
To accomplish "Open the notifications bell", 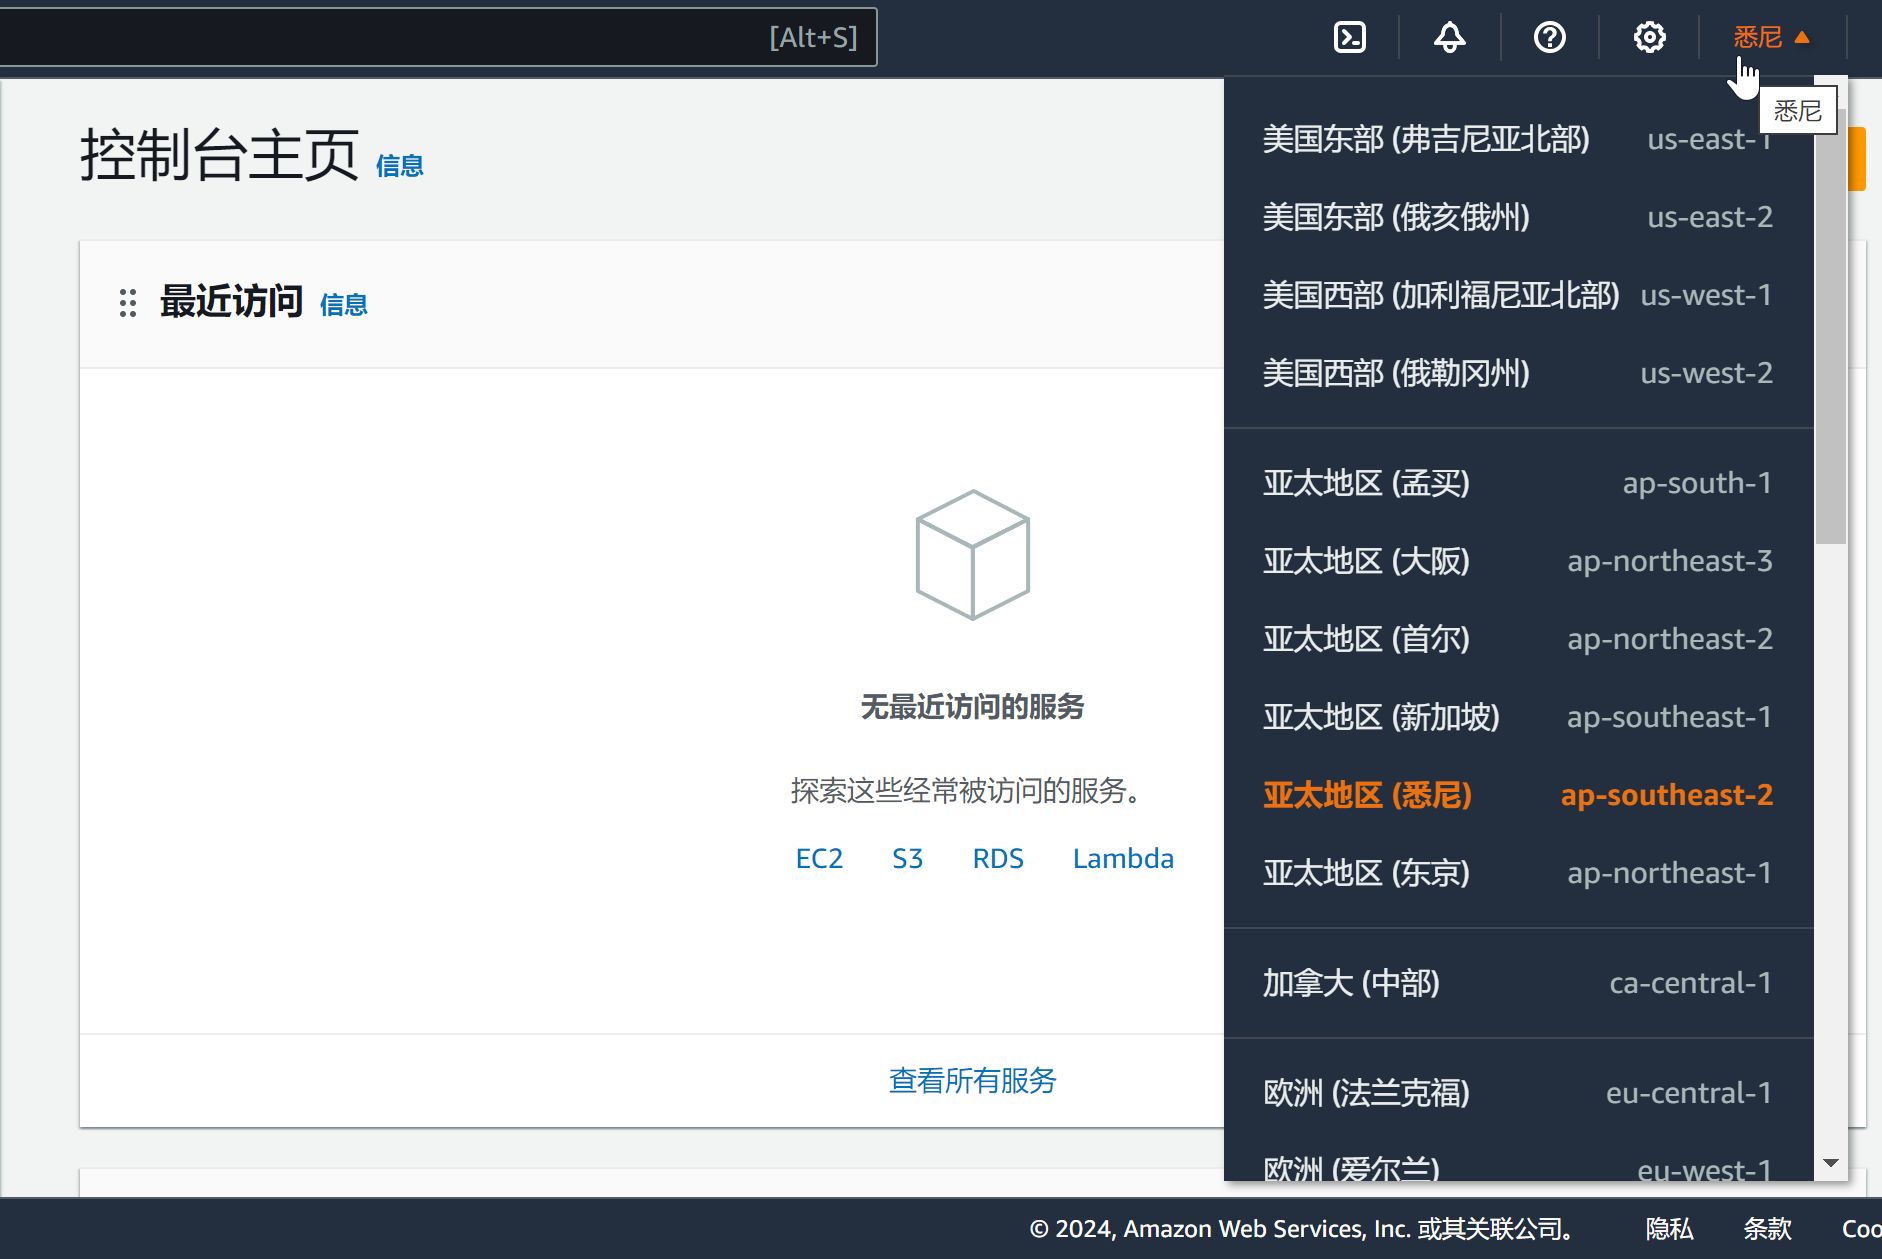I will tap(1449, 38).
